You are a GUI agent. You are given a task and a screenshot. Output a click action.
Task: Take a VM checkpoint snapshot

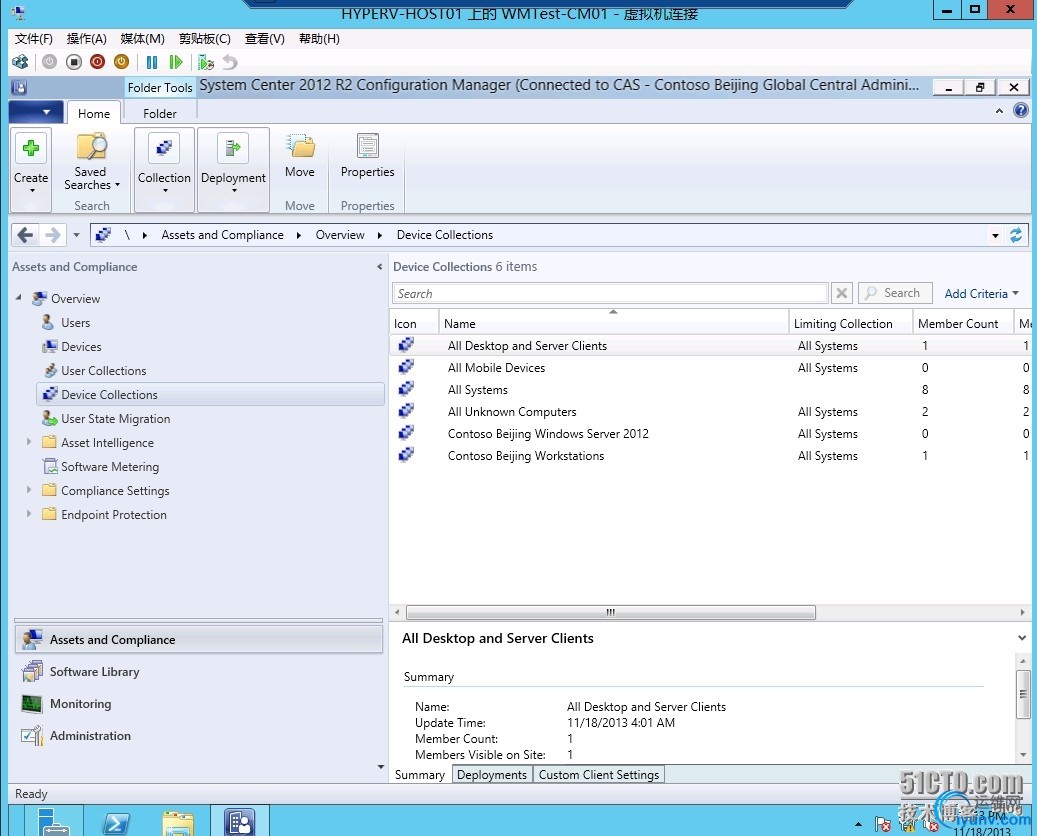point(206,62)
